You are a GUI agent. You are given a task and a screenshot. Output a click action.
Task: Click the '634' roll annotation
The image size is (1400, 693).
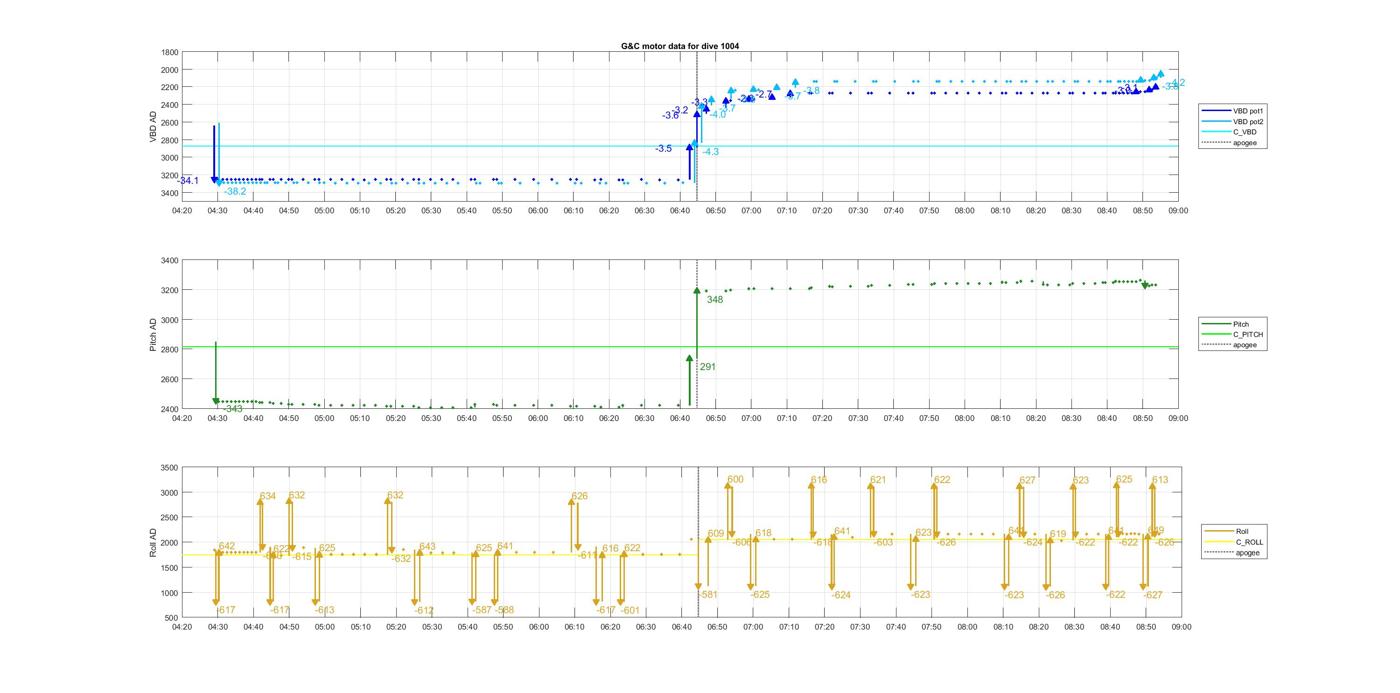tap(268, 496)
